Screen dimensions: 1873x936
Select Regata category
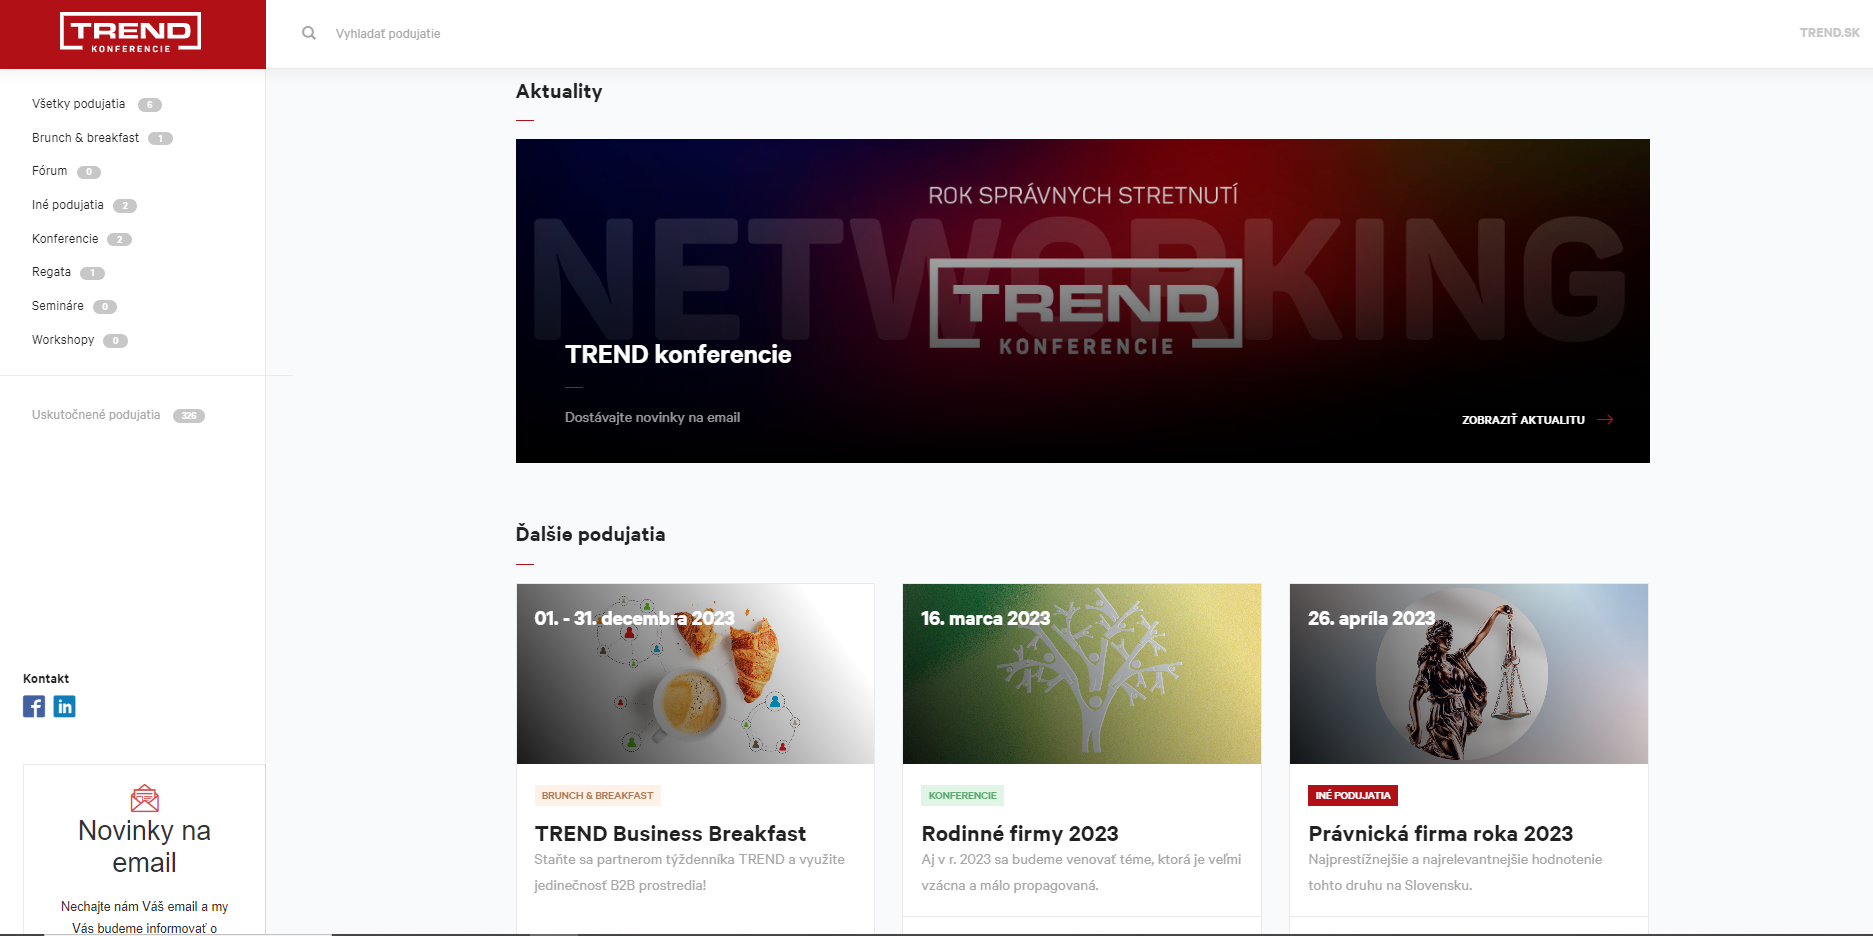tap(52, 272)
